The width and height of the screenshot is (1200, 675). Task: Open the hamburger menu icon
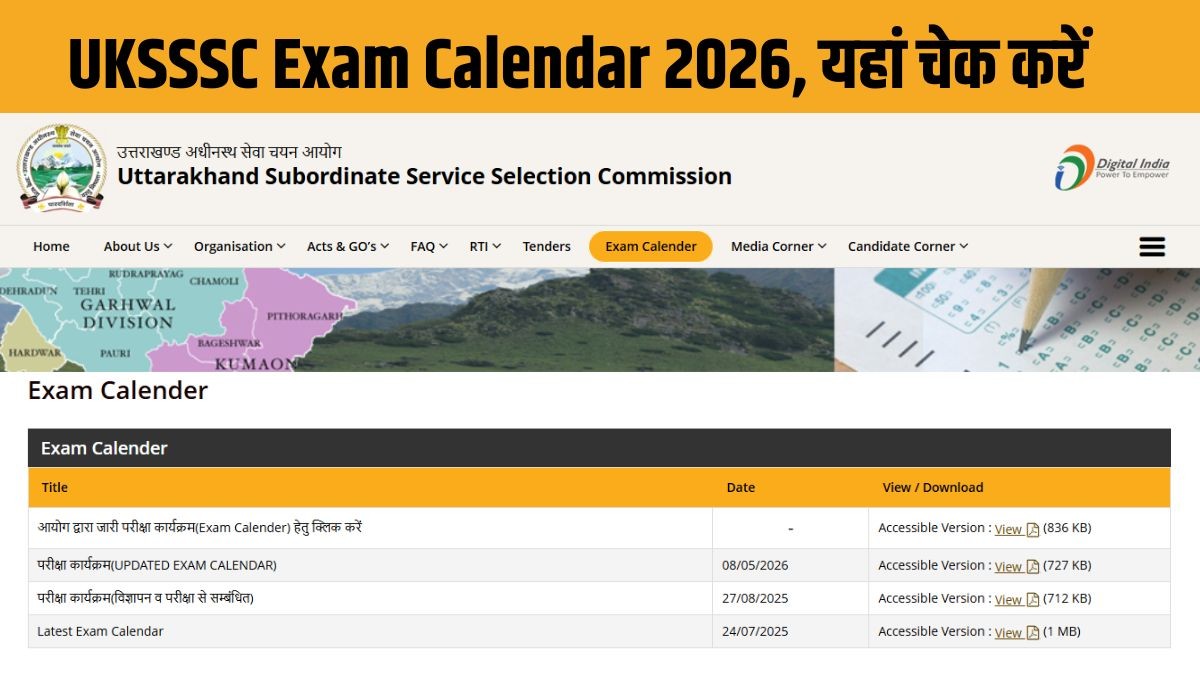click(x=1152, y=247)
